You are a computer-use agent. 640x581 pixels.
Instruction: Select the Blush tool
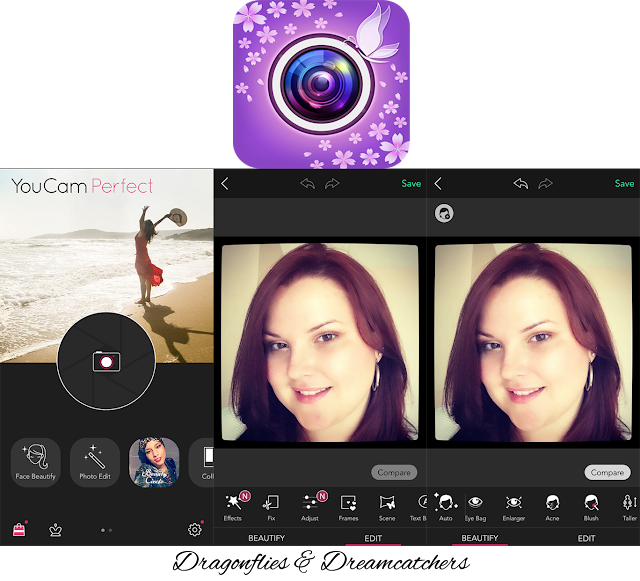click(x=591, y=507)
